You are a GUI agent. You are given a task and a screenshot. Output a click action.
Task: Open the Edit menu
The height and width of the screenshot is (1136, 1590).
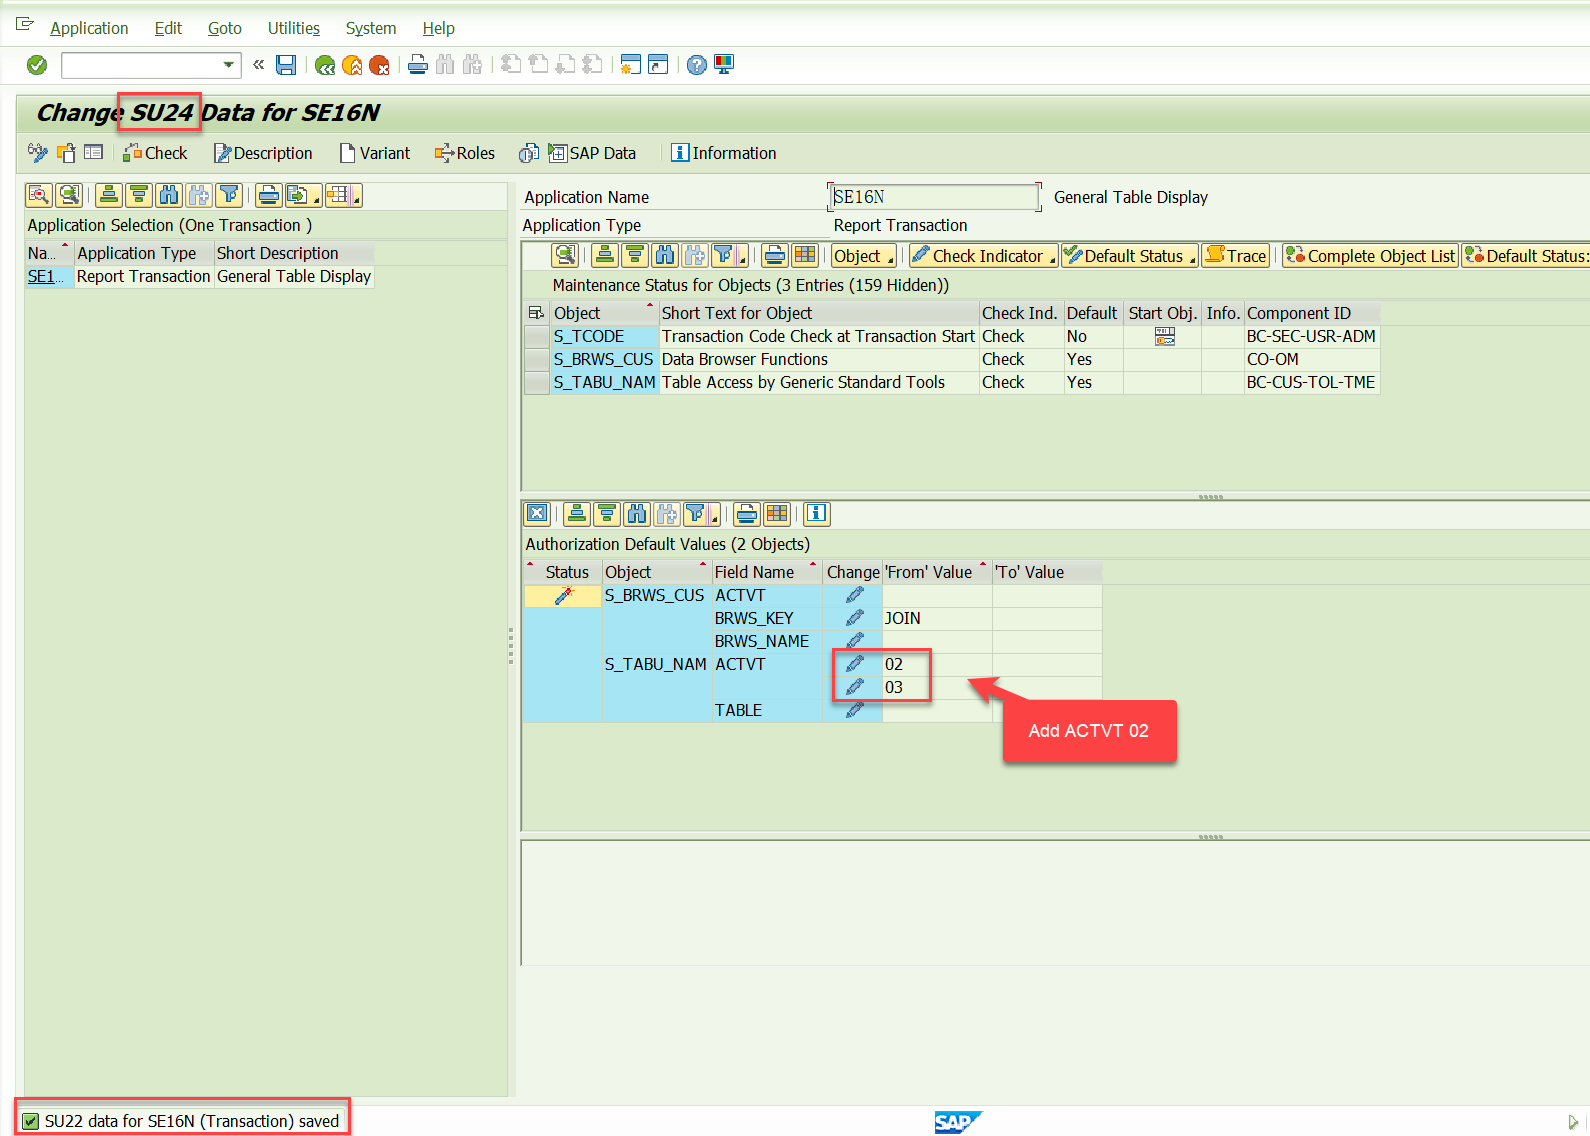pyautogui.click(x=168, y=28)
